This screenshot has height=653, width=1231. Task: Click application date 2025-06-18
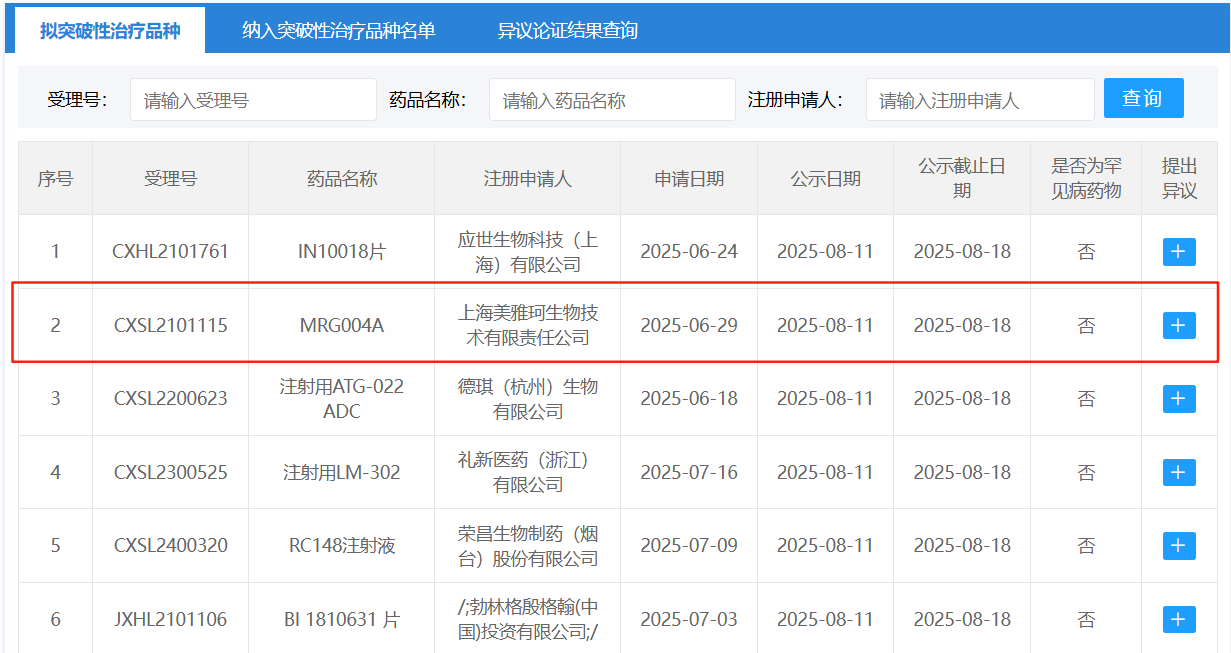[x=689, y=399]
